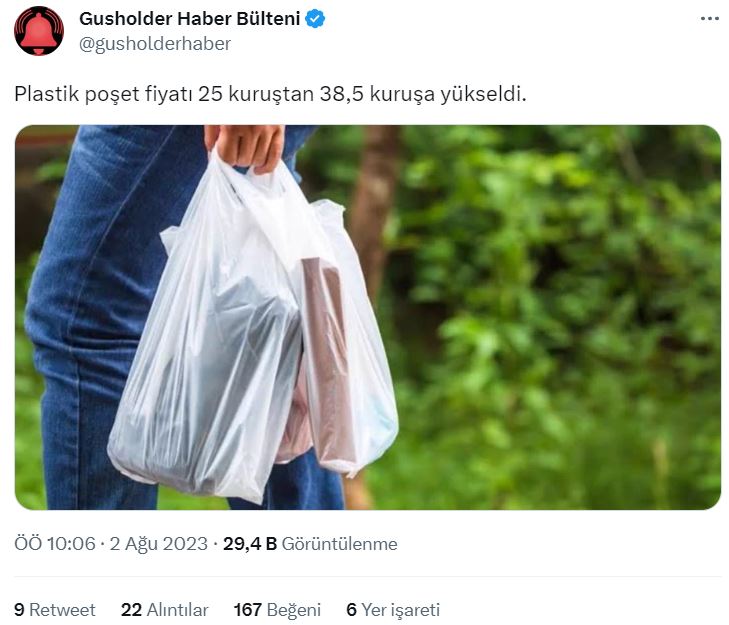Click the ÖÖ 10:06 timestamp

(55, 544)
